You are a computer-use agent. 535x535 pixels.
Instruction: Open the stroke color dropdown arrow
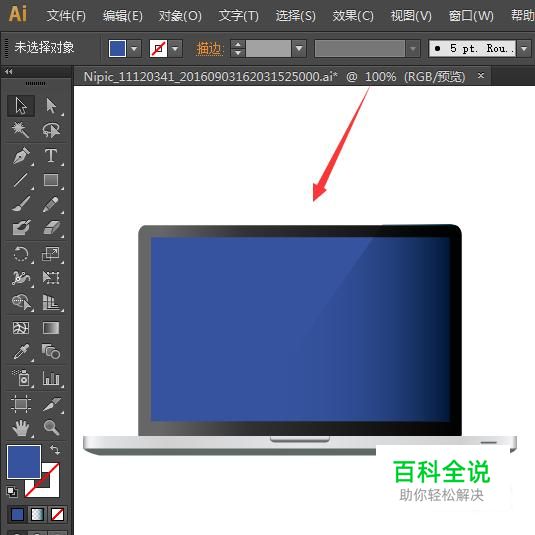(x=175, y=48)
